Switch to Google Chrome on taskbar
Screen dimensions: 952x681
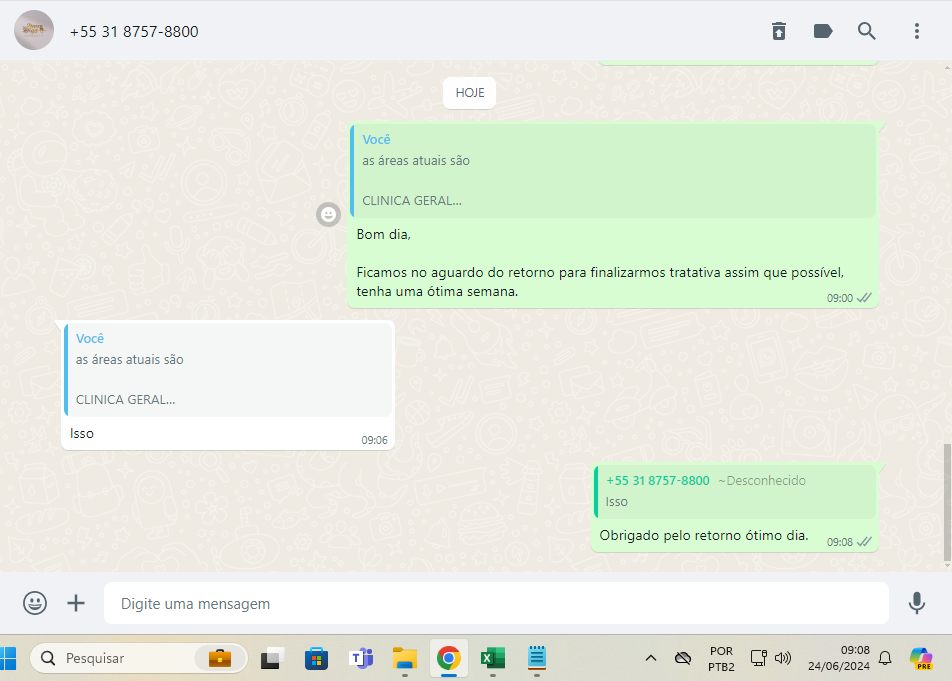click(x=449, y=658)
